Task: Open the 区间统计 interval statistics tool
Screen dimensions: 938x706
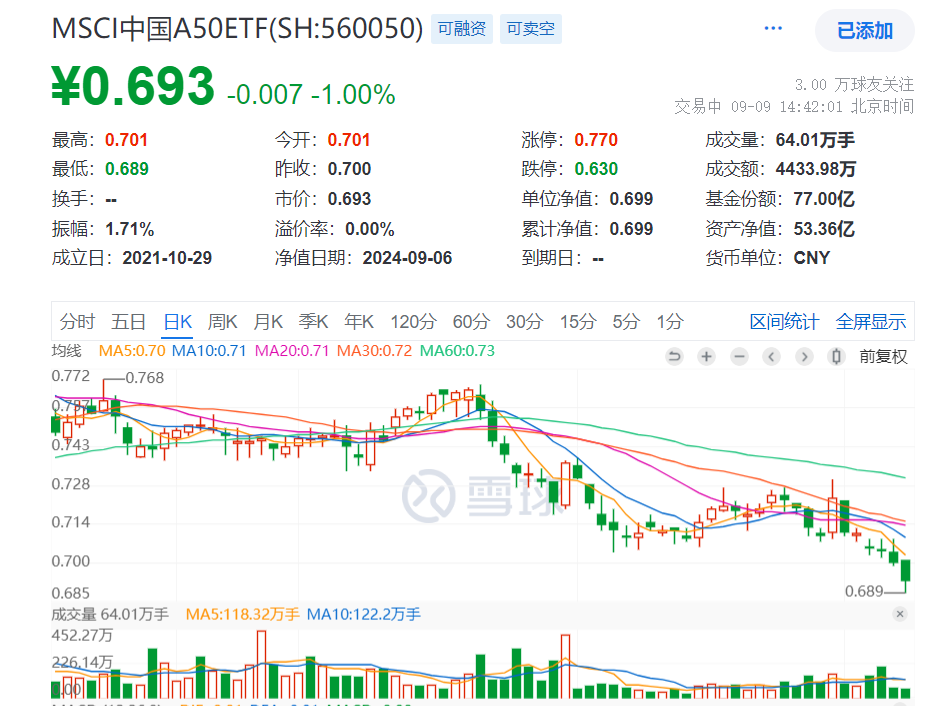Action: [783, 322]
